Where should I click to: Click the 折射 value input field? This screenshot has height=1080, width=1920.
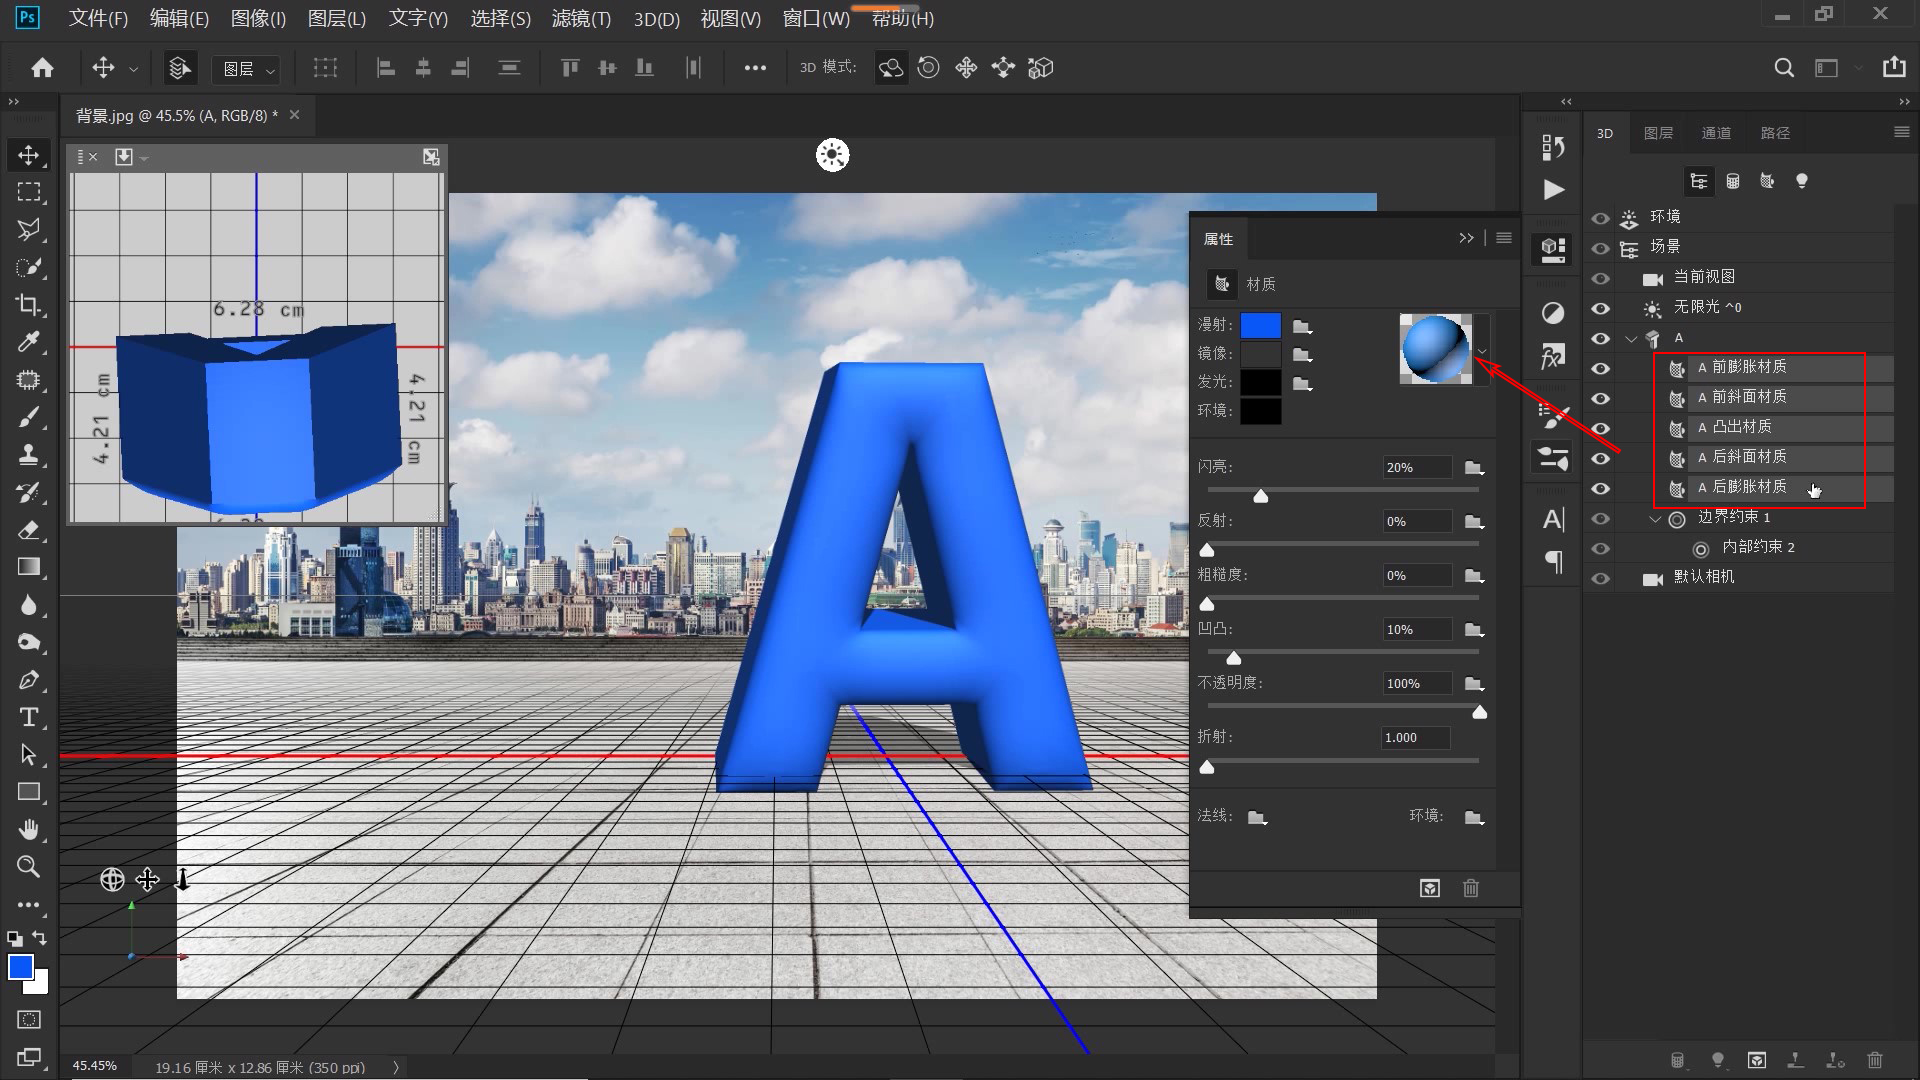1416,737
